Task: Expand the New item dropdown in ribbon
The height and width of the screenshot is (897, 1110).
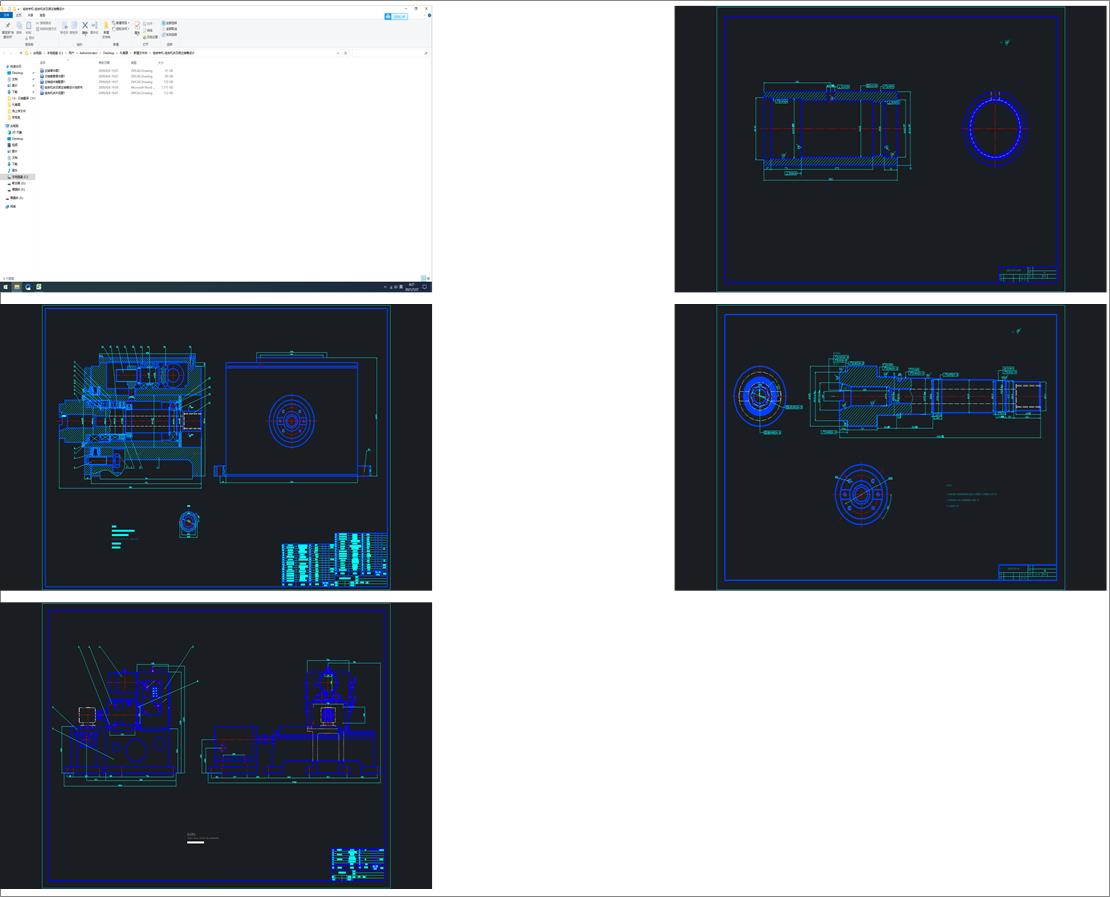Action: point(121,23)
